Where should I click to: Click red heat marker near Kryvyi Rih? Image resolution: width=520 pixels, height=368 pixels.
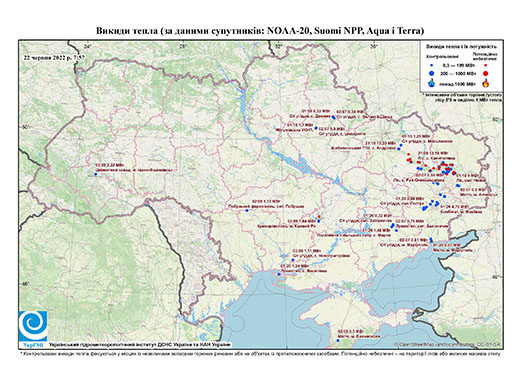(319, 217)
